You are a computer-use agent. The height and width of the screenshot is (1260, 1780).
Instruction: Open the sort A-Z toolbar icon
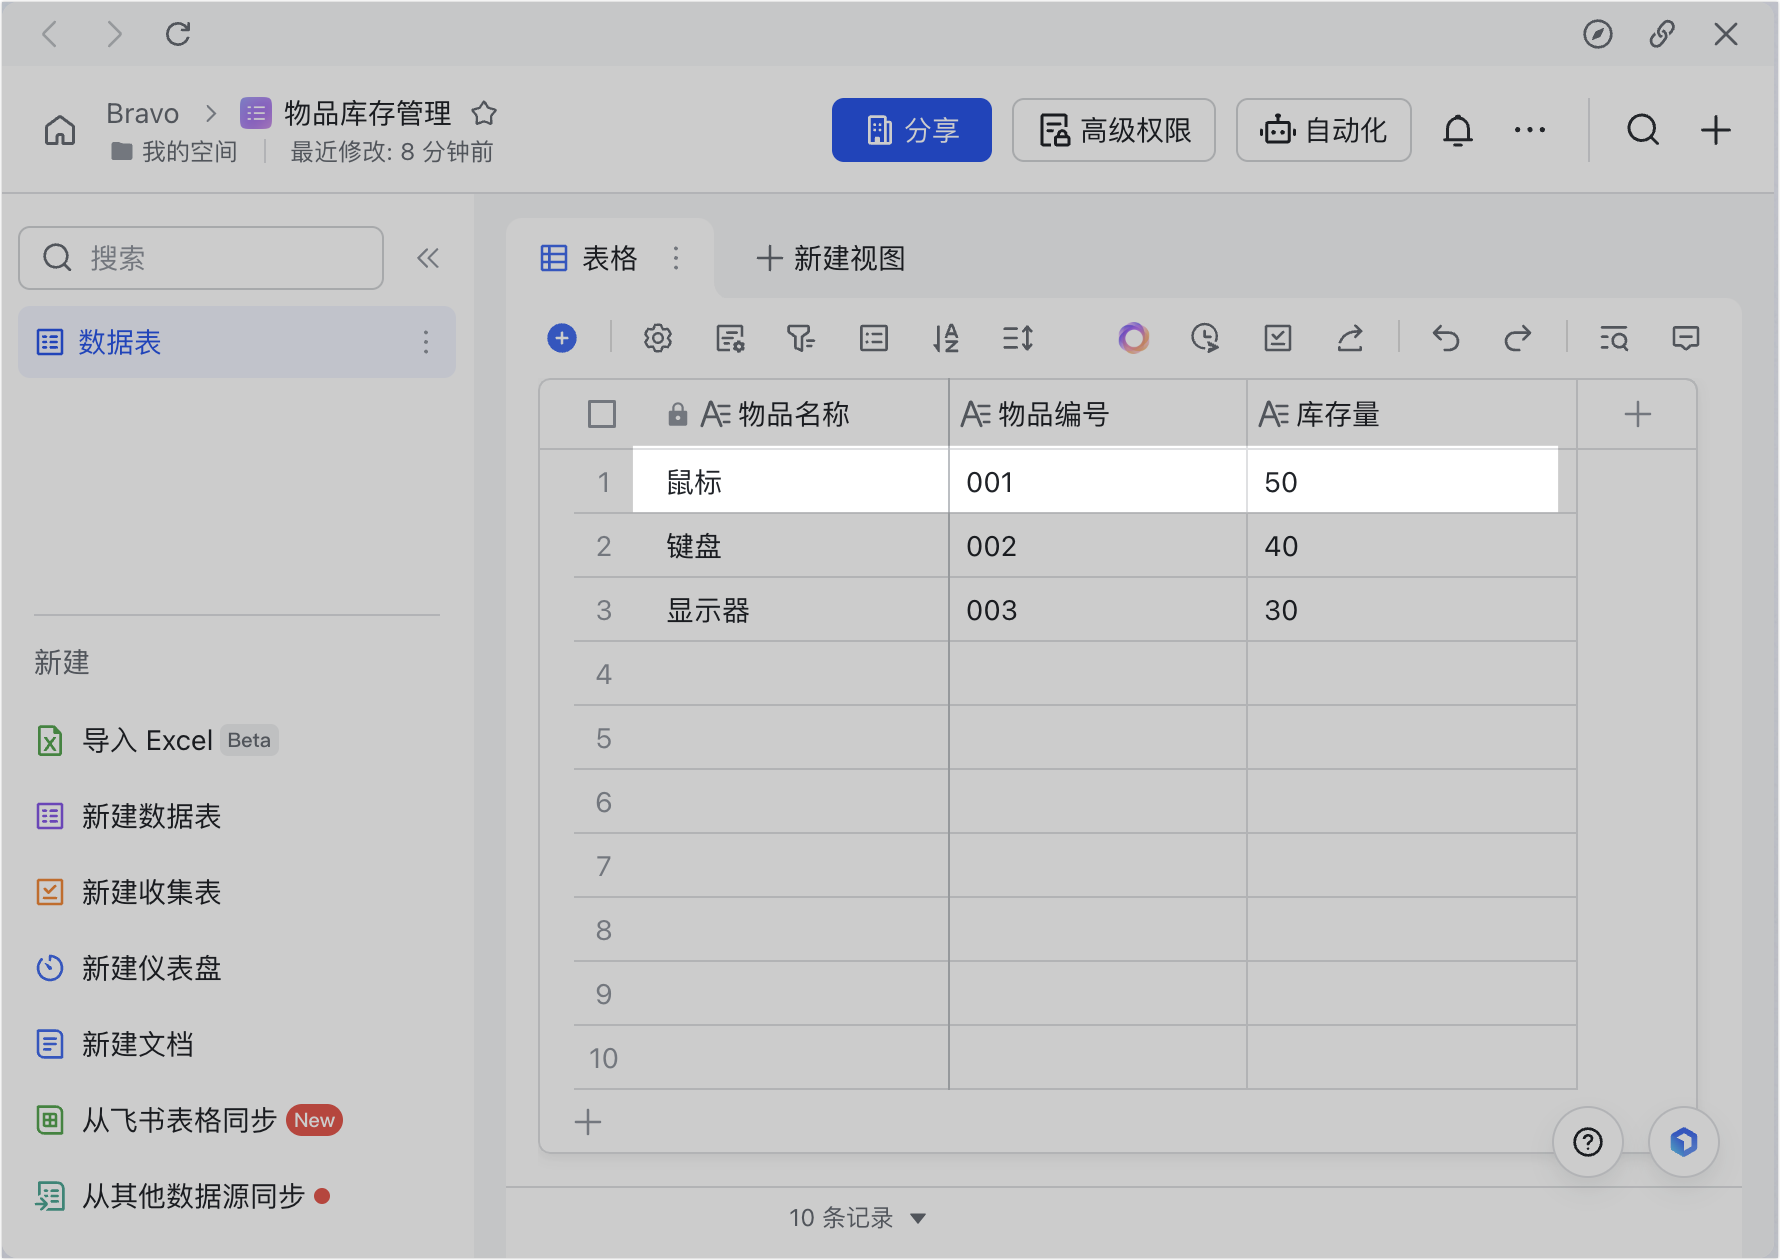946,338
